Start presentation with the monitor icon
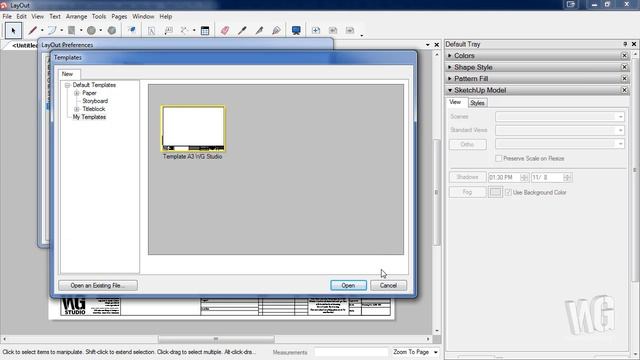 coord(296,31)
